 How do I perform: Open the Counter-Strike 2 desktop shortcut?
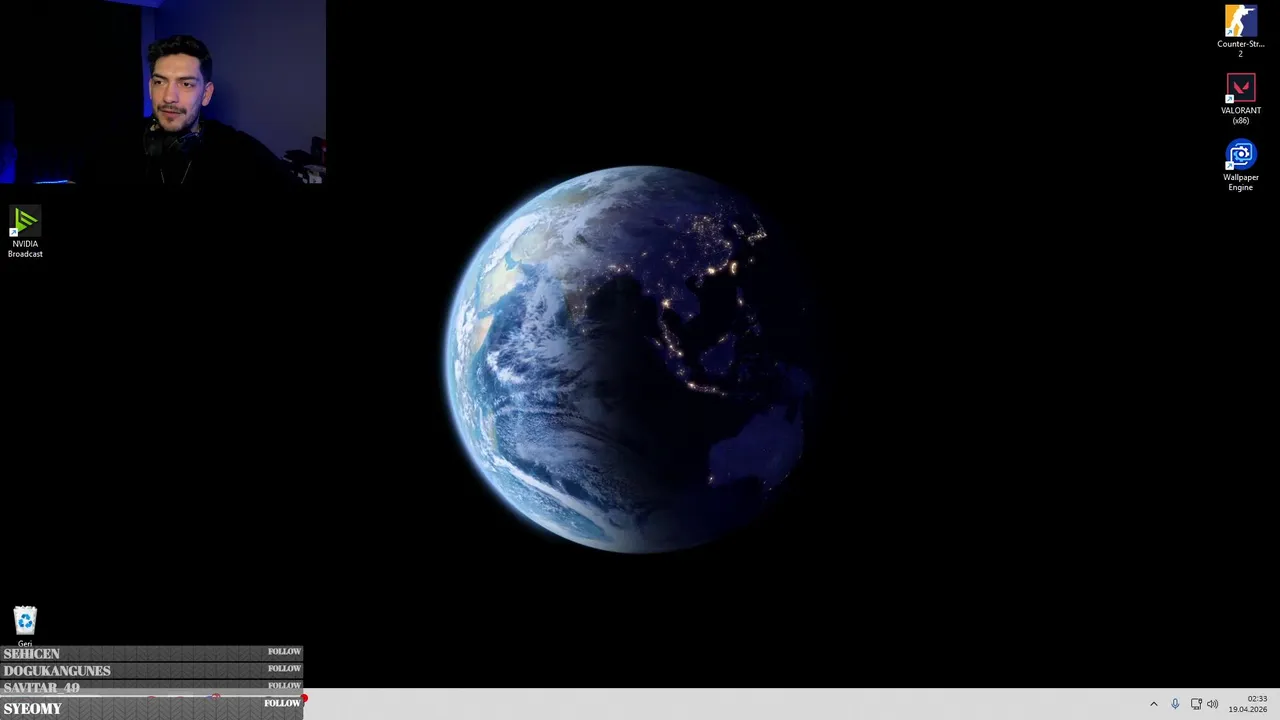point(1240,31)
